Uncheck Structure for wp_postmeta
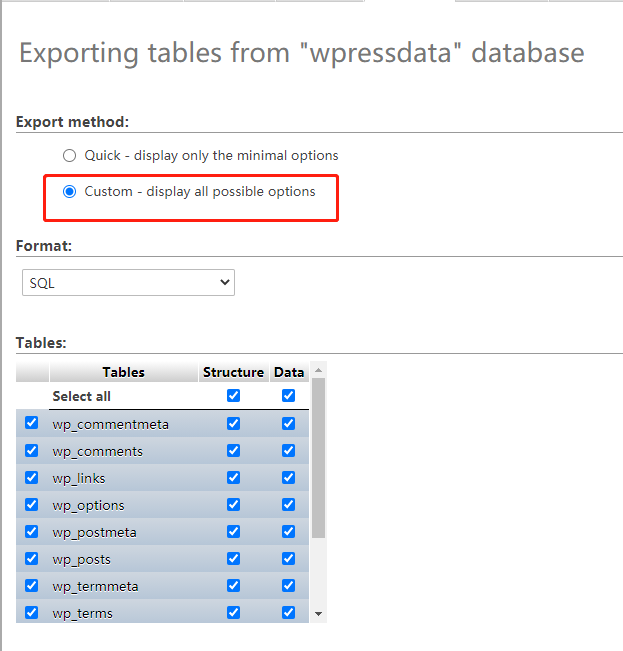 (x=233, y=531)
